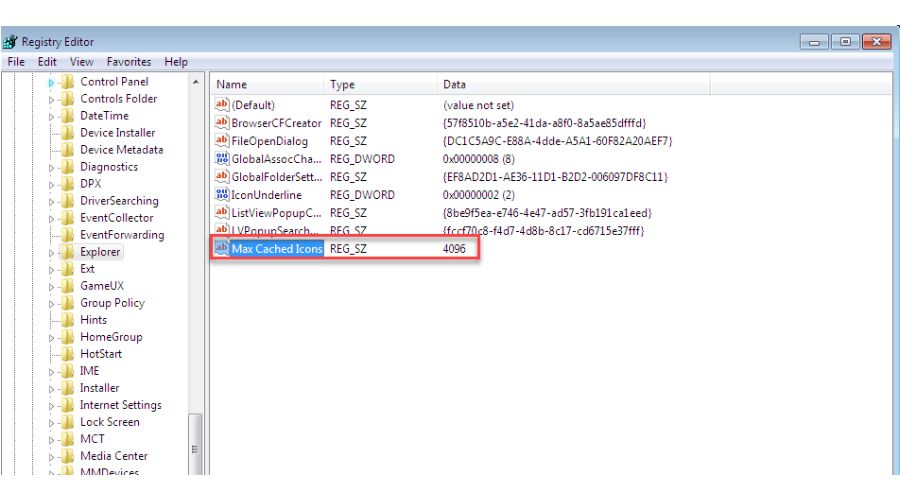Screen dimensions: 900x500
Task: Click the DateTime folder icon
Action: (68, 115)
